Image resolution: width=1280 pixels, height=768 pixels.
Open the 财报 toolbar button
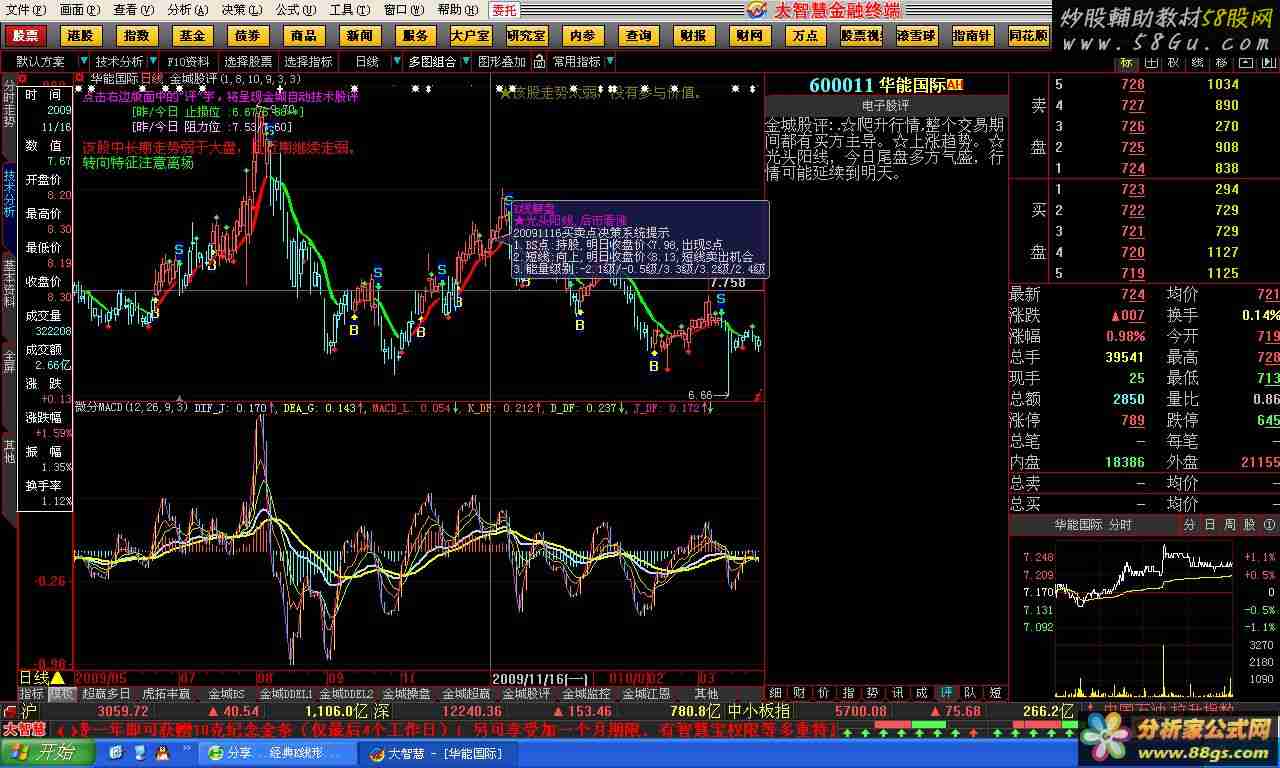(x=692, y=36)
